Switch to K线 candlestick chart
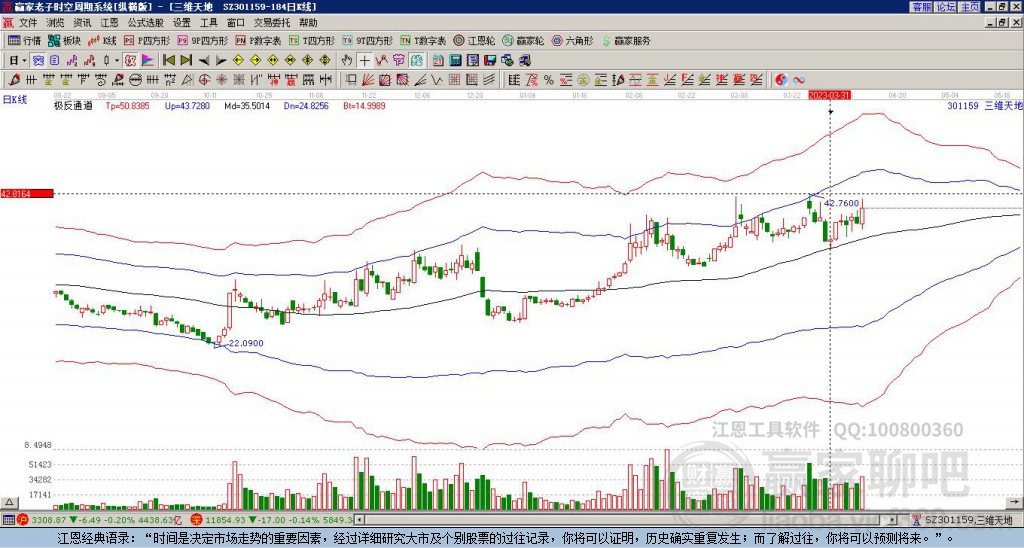The height and width of the screenshot is (548, 1024). click(103, 40)
